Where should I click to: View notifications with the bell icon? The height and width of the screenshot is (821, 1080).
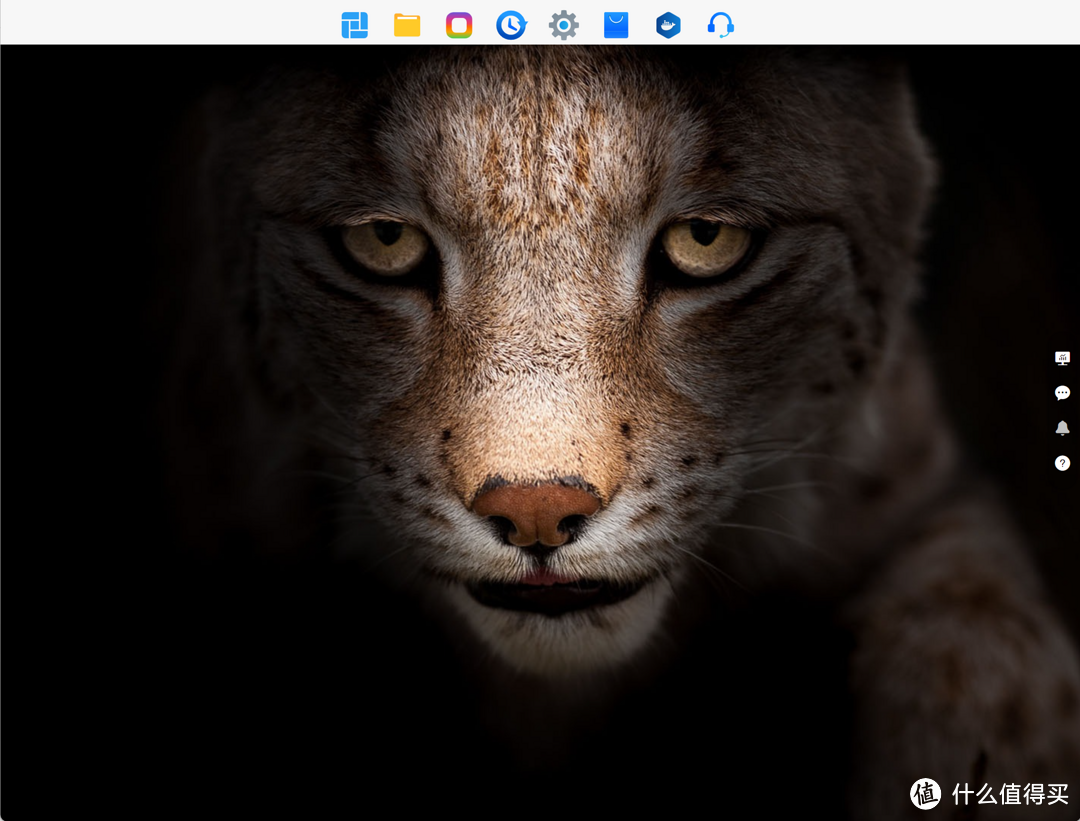[1062, 428]
